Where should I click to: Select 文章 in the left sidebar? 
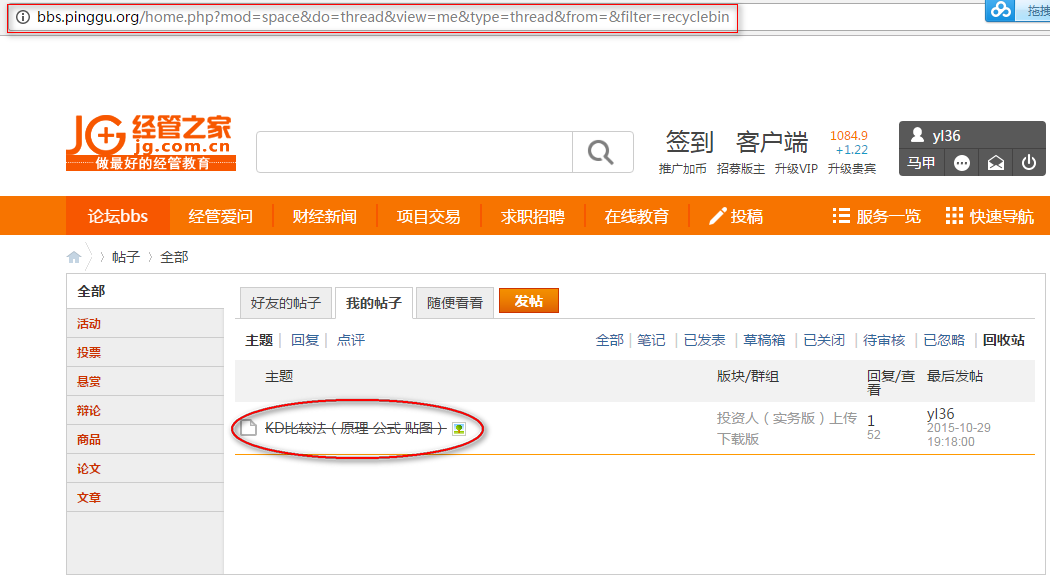coord(88,498)
